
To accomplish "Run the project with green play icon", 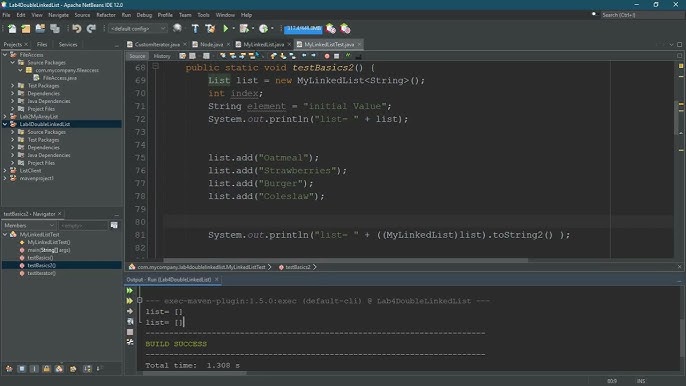I will [x=226, y=28].
